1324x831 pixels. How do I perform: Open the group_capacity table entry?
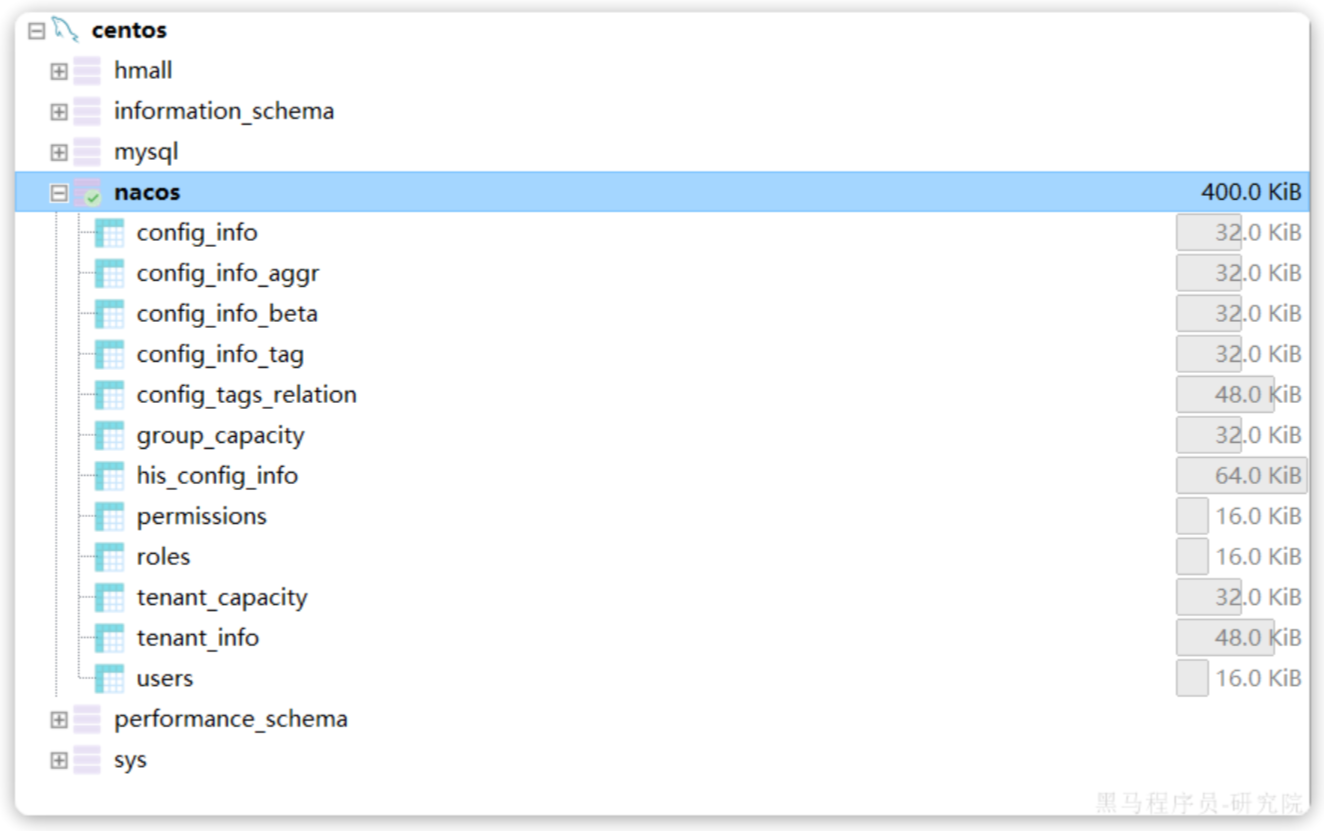click(x=220, y=436)
